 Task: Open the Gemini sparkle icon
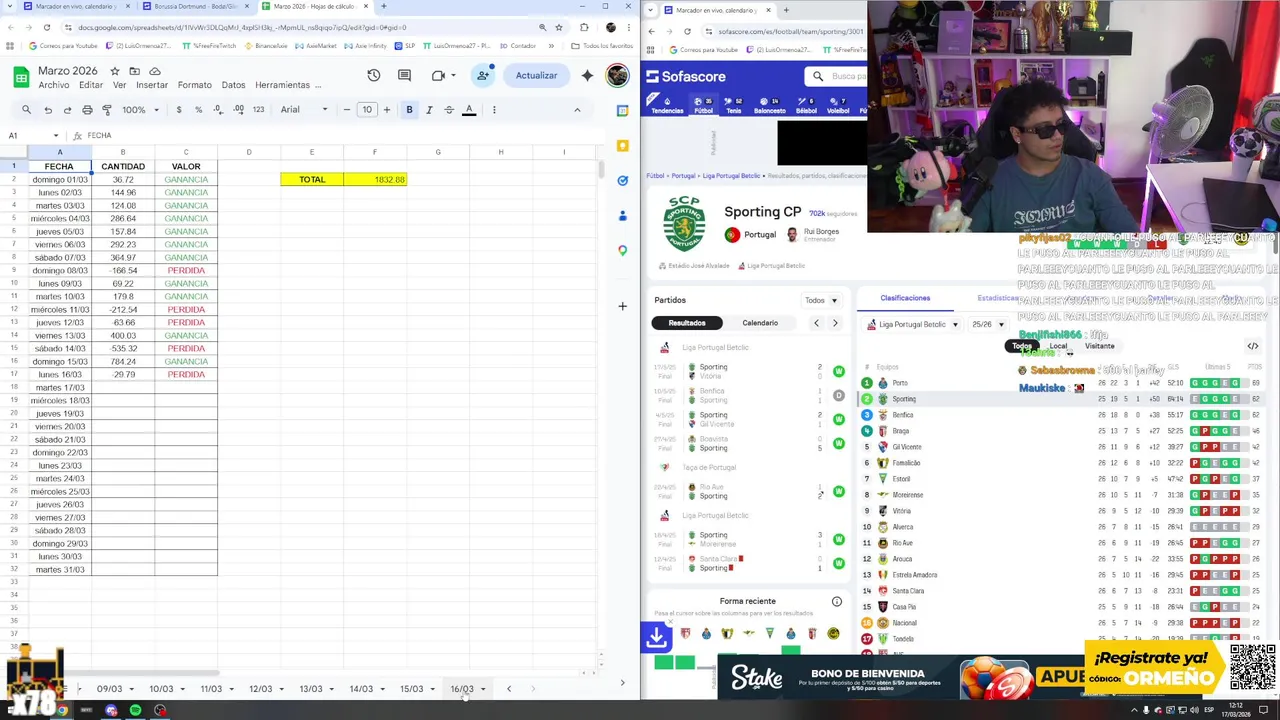click(x=587, y=76)
